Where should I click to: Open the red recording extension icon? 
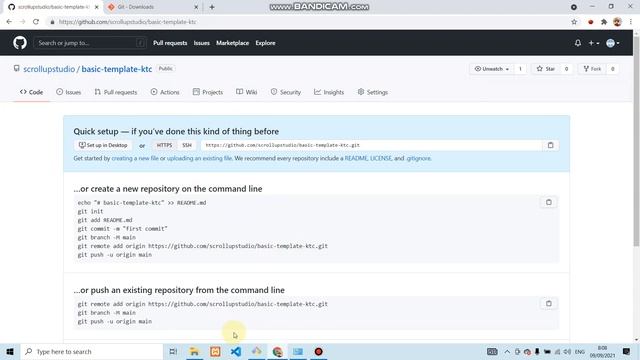[590, 22]
